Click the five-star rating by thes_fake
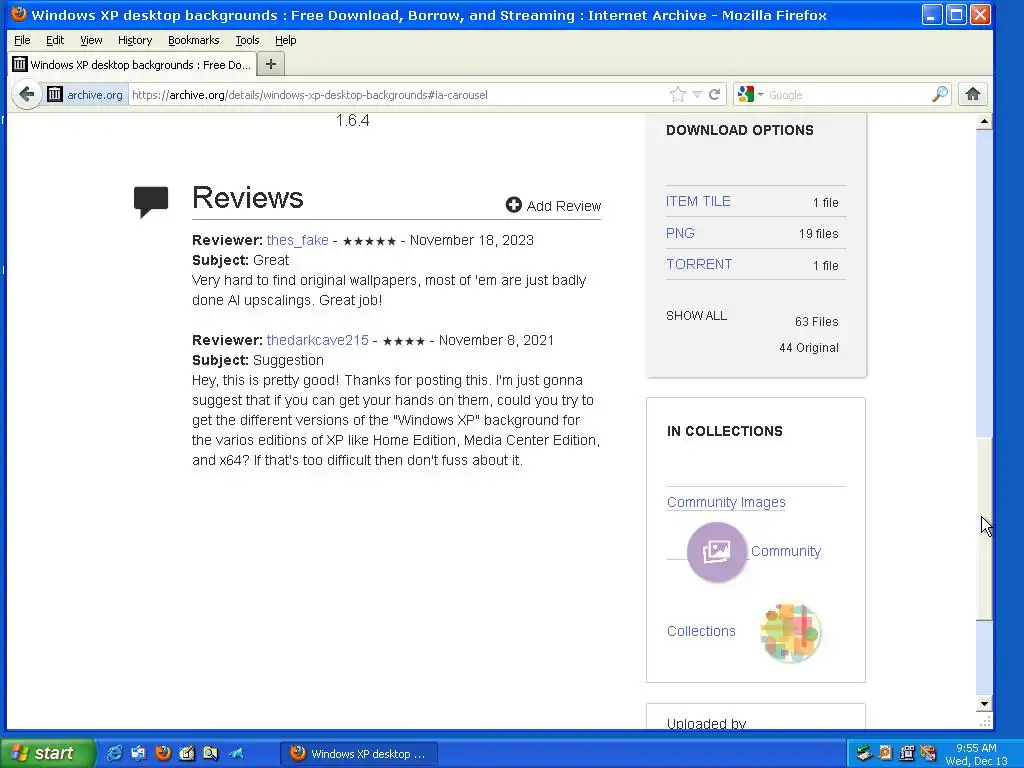The image size is (1024, 768). 369,241
